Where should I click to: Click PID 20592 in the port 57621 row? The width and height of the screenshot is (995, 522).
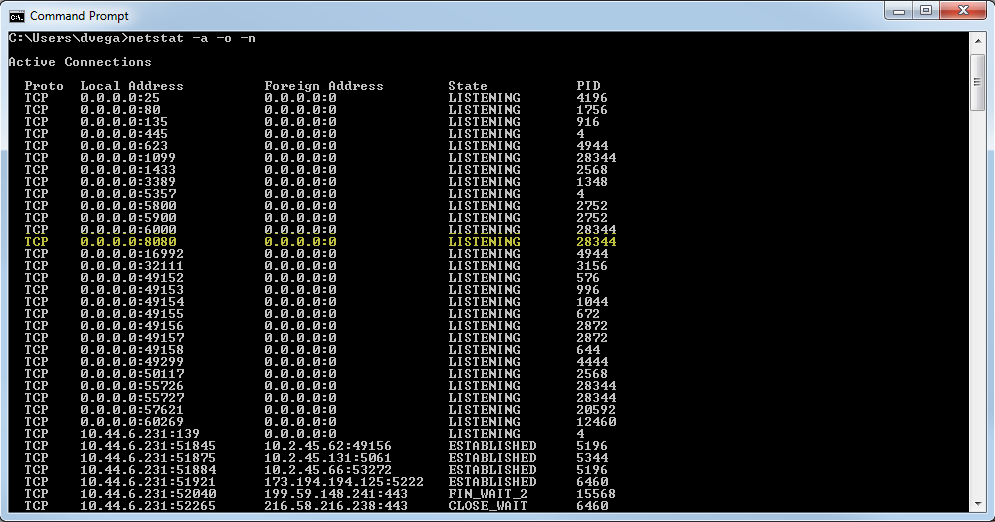click(x=596, y=410)
